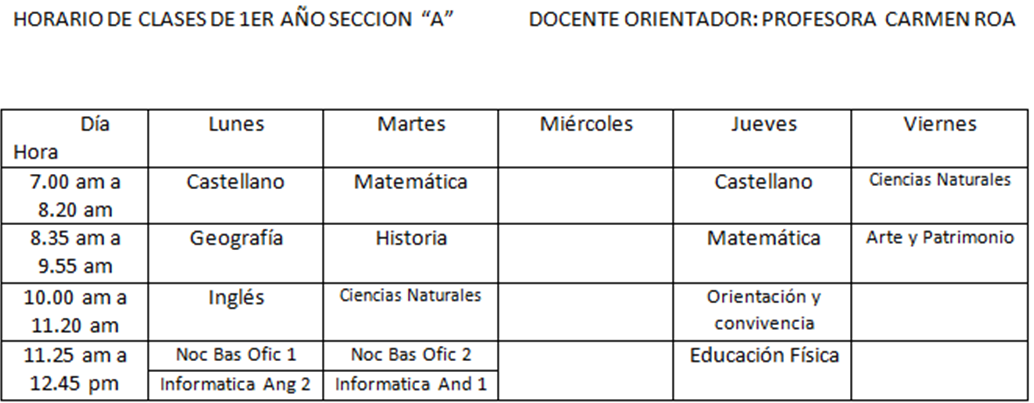
Task: Select Ciencias Naturales under Martes
Action: coord(411,312)
